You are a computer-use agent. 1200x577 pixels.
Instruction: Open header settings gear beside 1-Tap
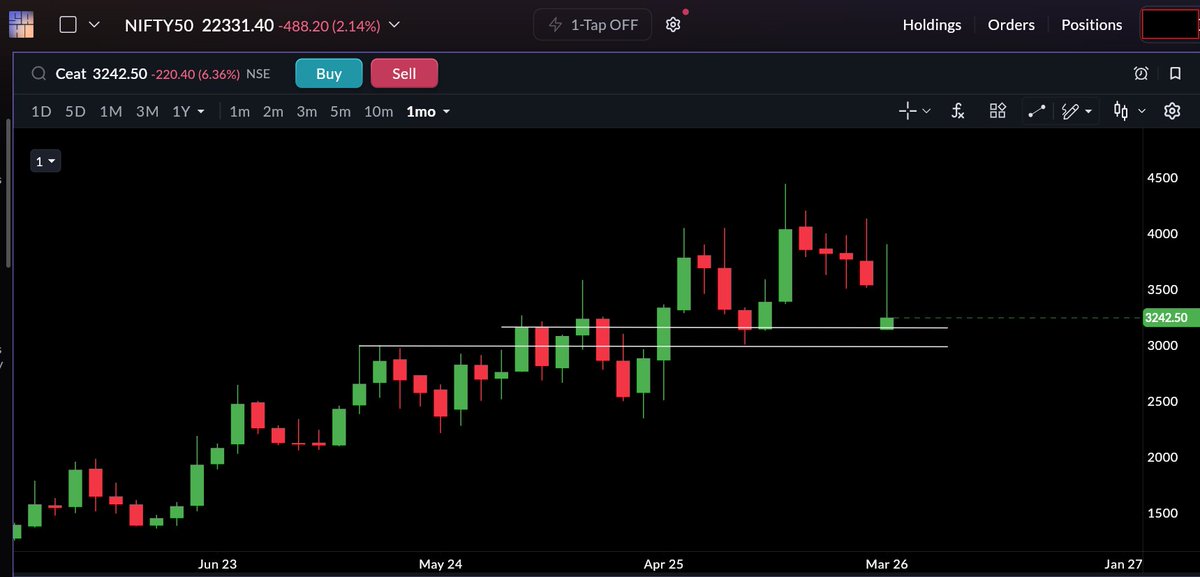click(x=673, y=25)
